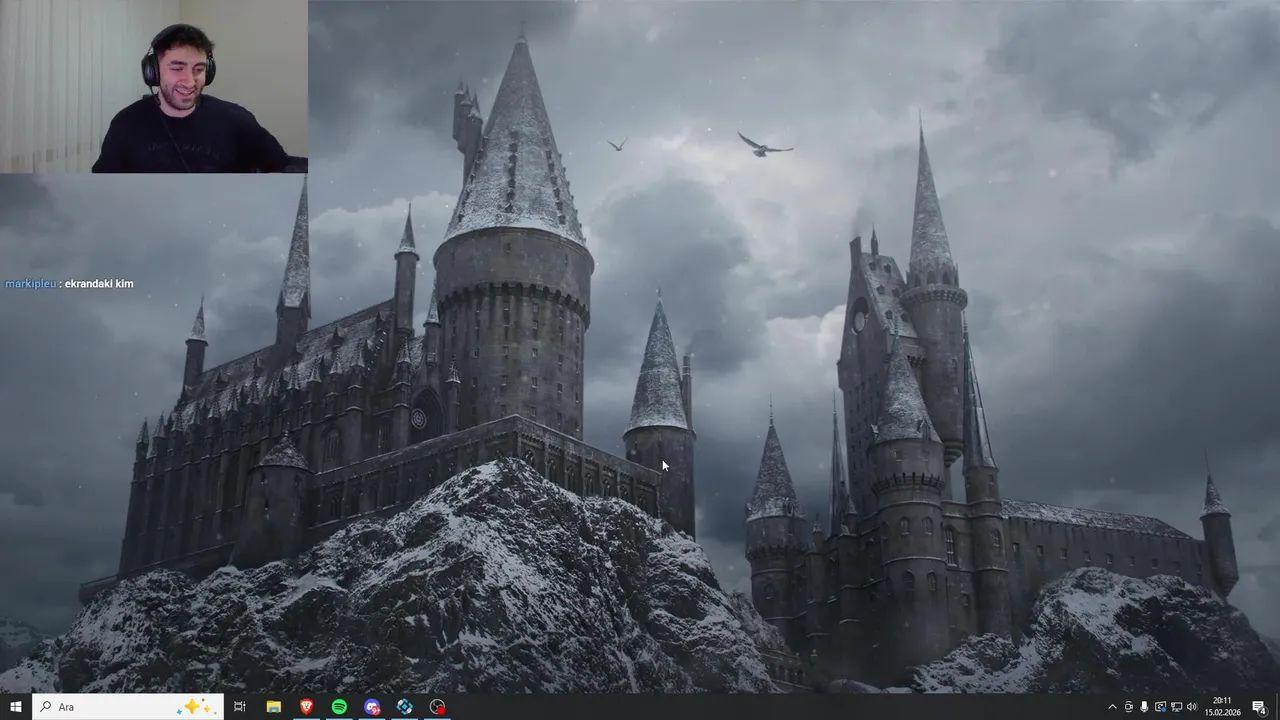Expand hidden system tray icons

click(1112, 707)
